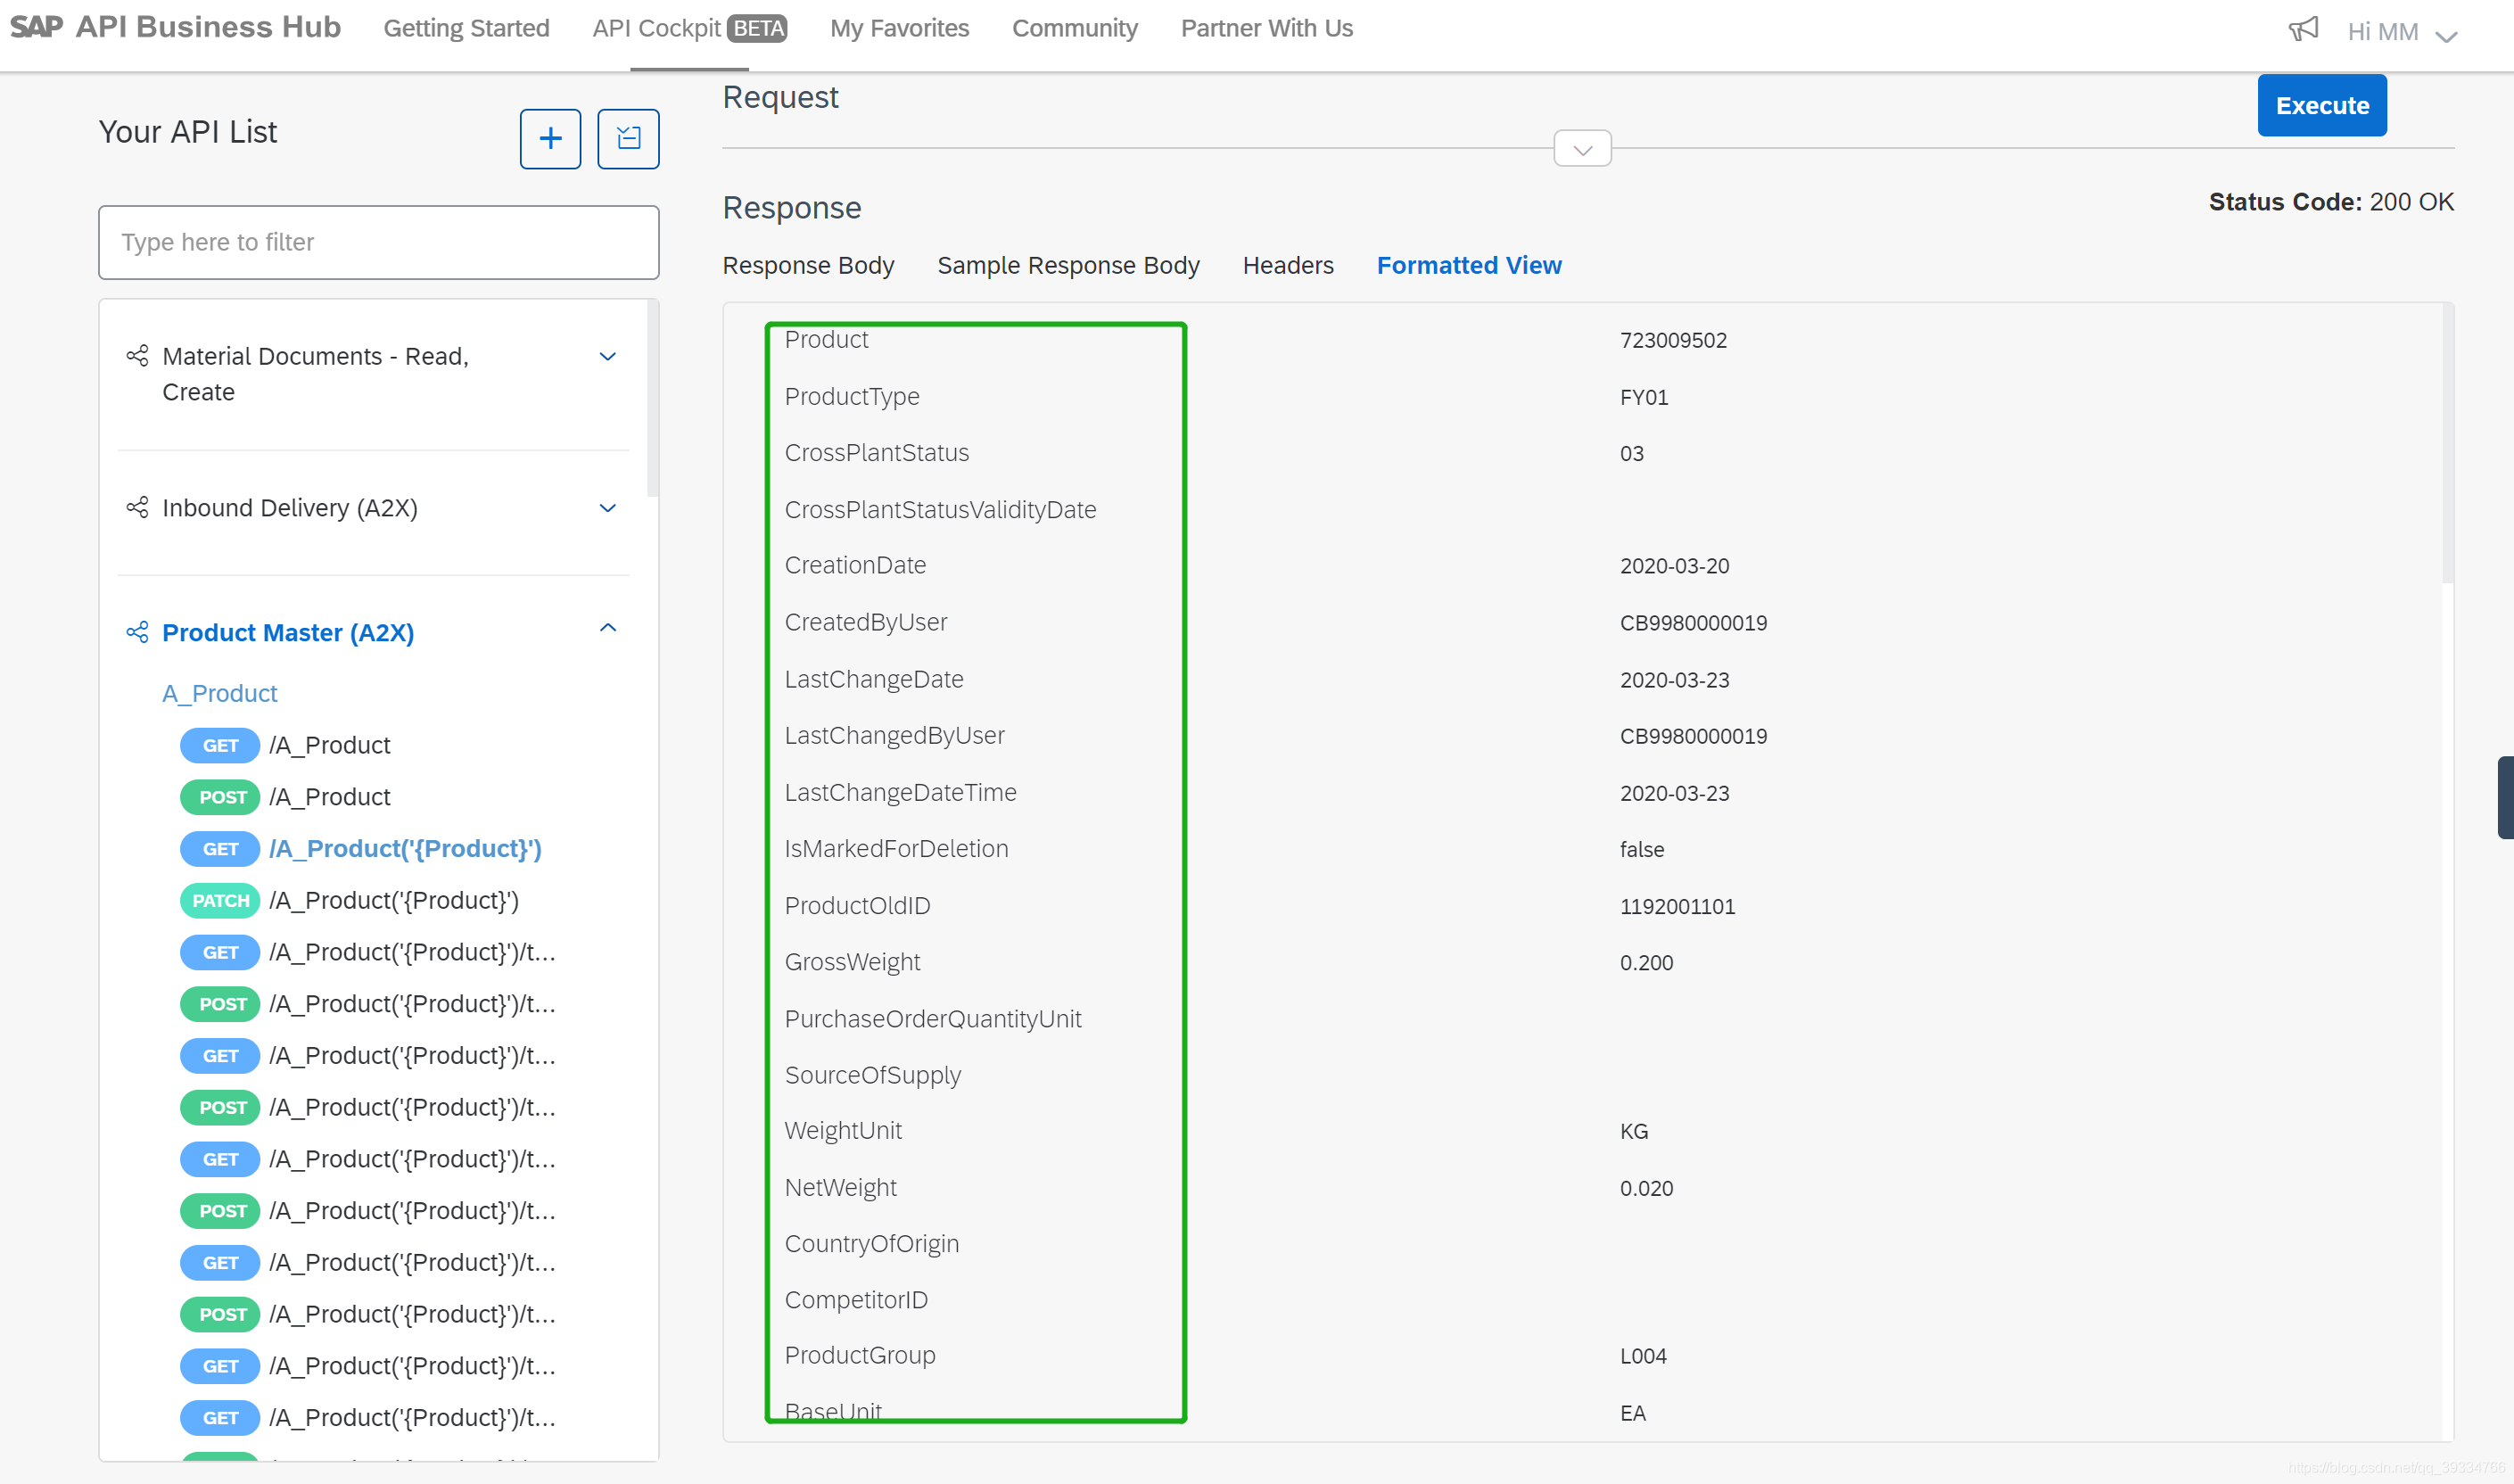Image resolution: width=2514 pixels, height=1484 pixels.
Task: Click the LastChangedByUser field label
Action: pos(894,735)
